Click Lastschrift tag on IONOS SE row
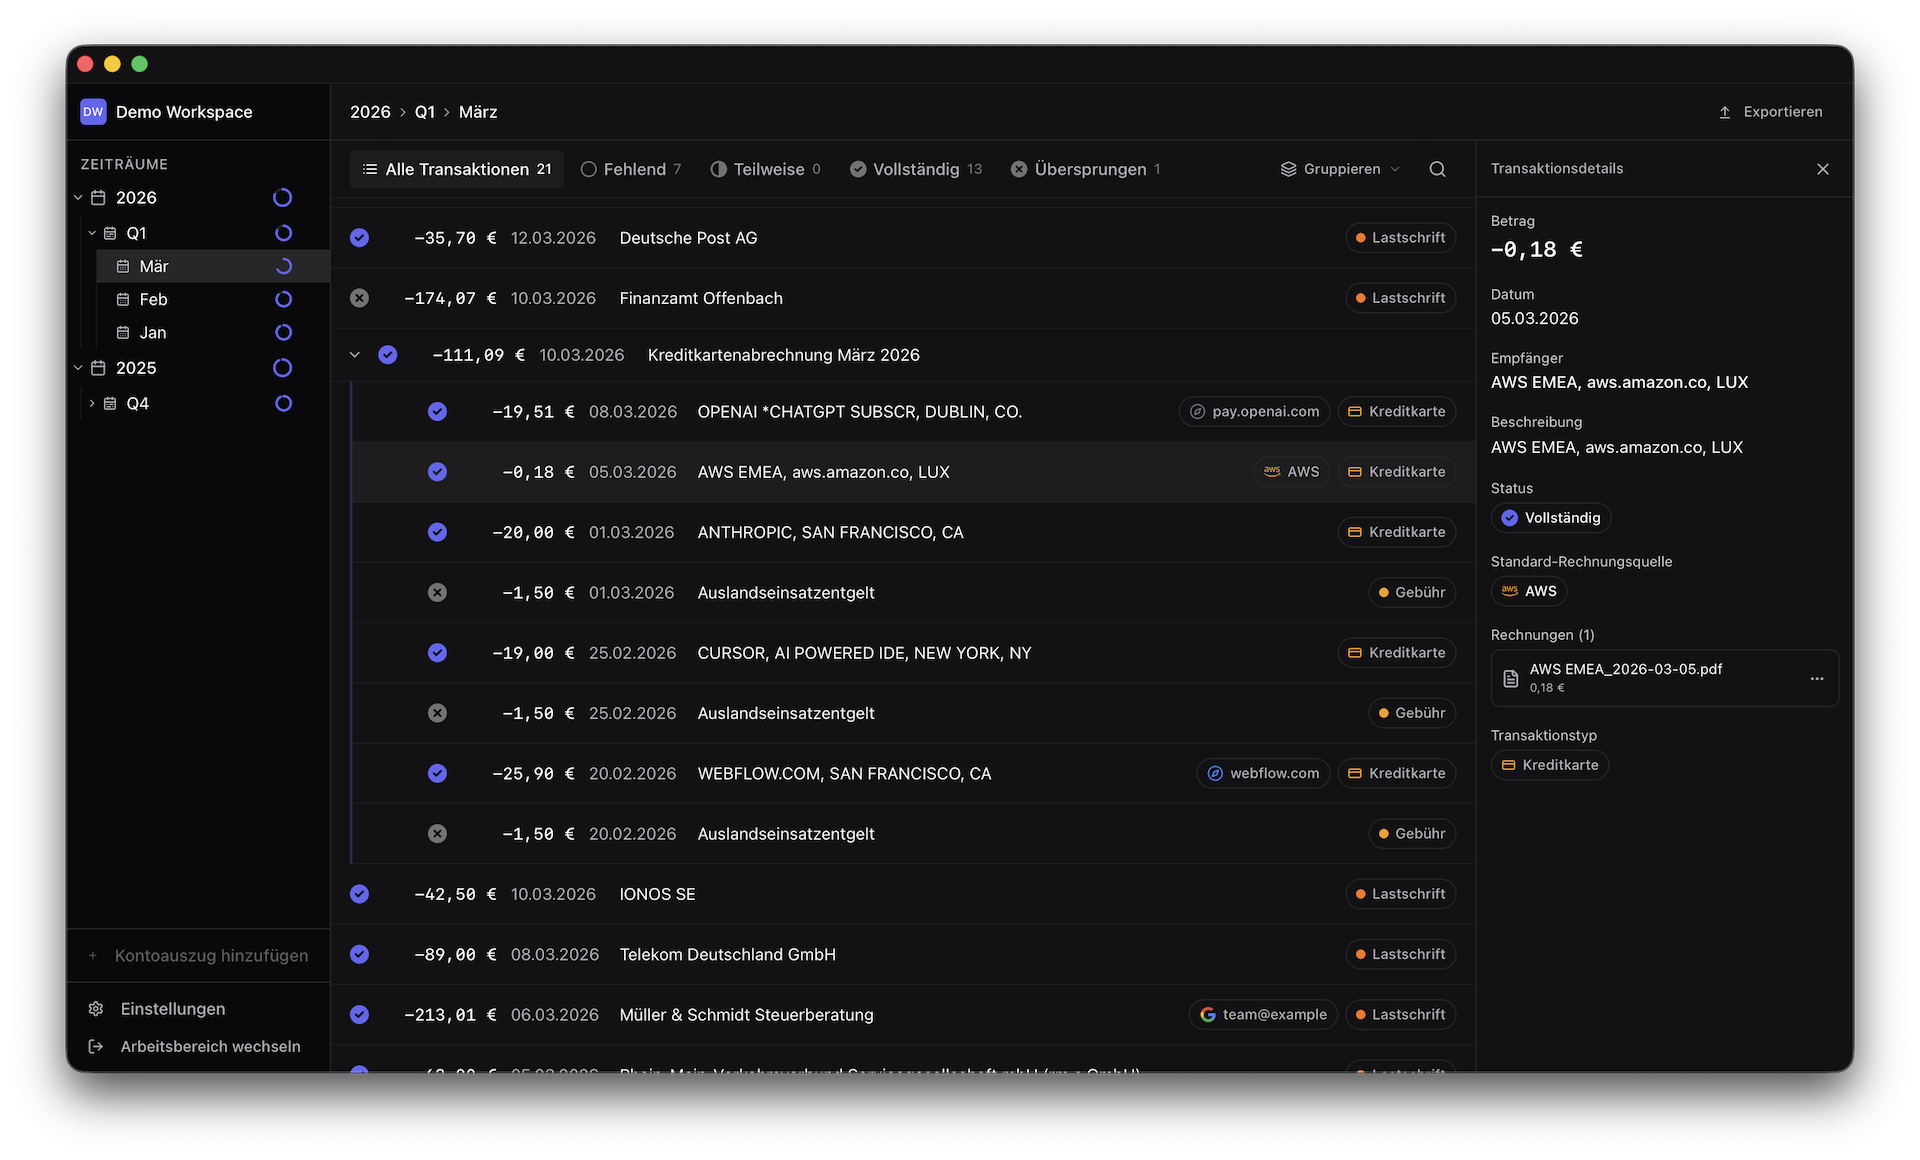This screenshot has width=1920, height=1160. [1400, 894]
